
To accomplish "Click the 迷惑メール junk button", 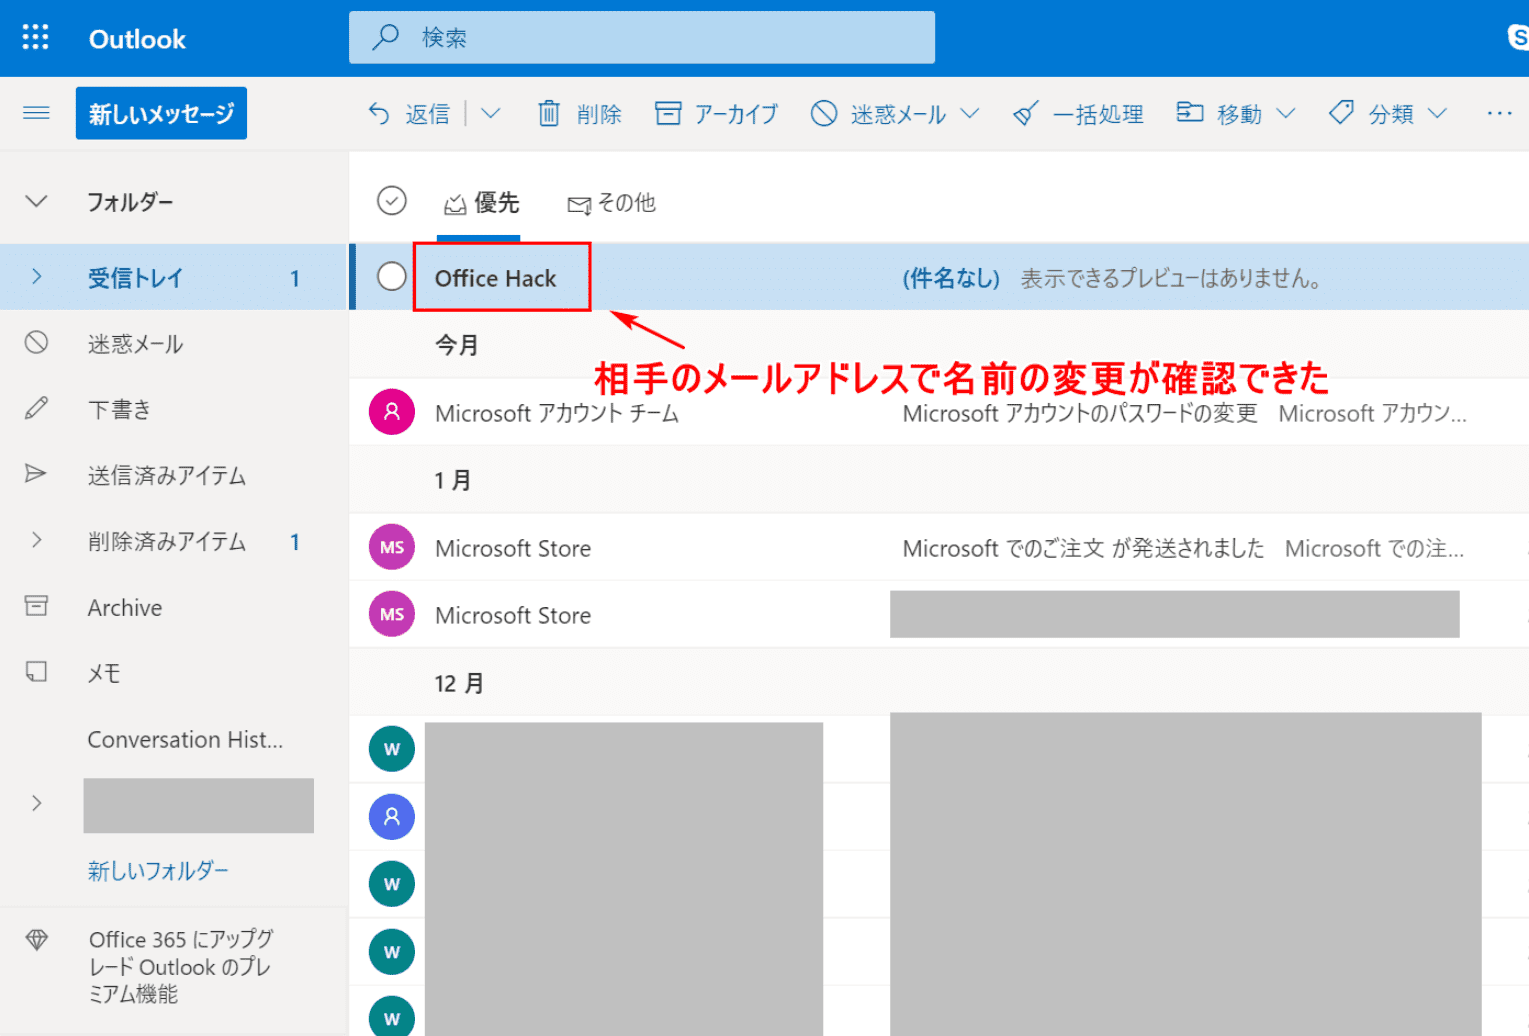I will (x=878, y=114).
